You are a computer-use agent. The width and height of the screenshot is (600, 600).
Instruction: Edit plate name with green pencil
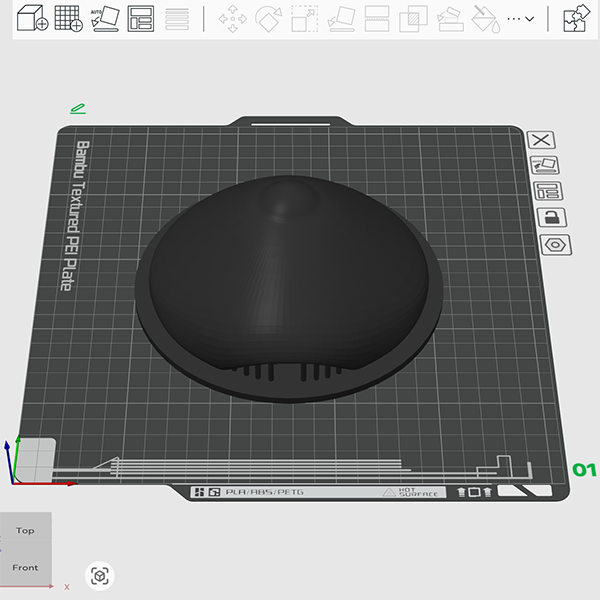pos(78,108)
